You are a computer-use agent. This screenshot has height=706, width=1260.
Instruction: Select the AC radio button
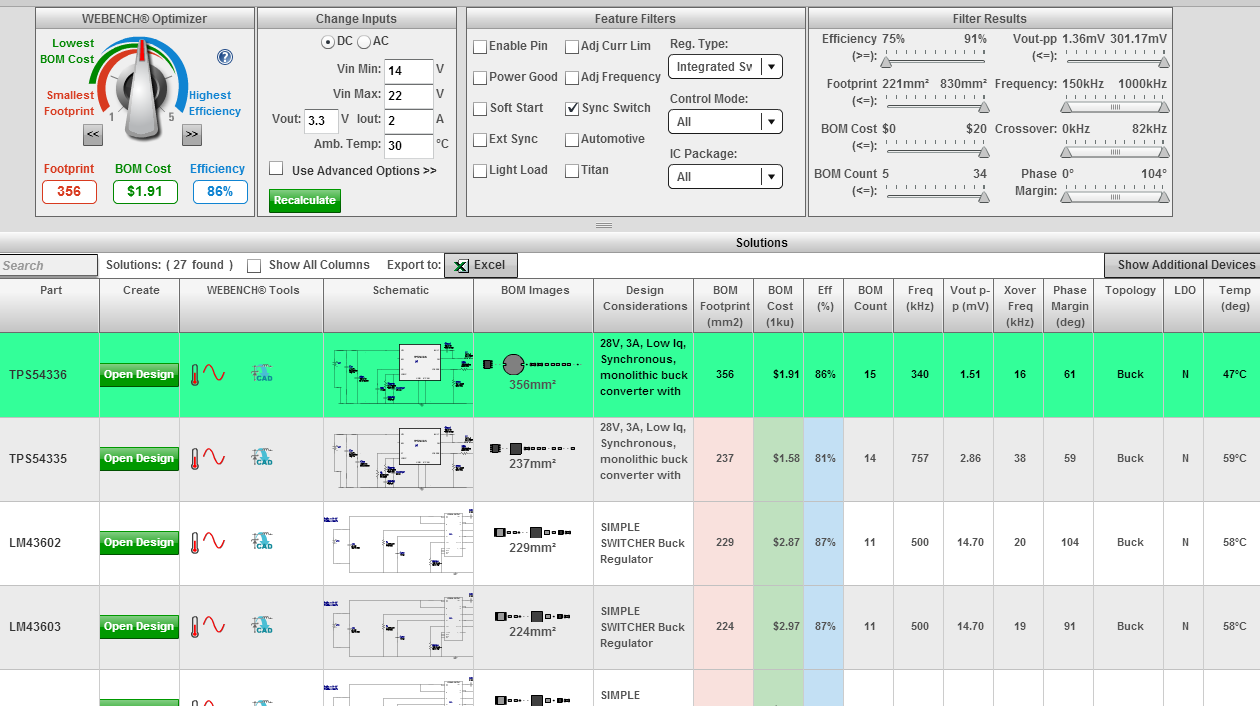pos(364,42)
